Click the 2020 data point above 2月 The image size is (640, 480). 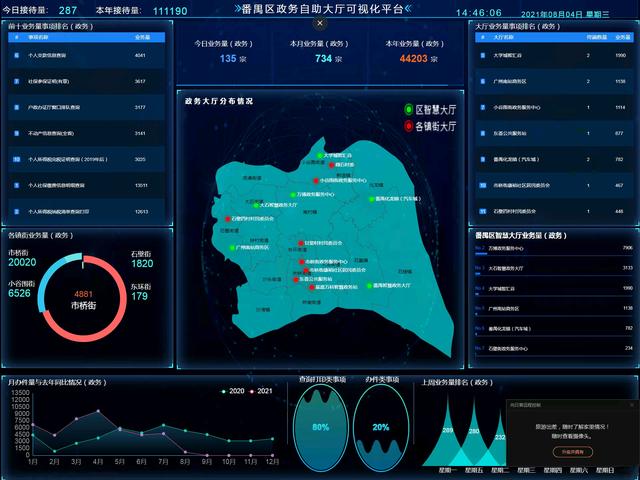click(55, 451)
